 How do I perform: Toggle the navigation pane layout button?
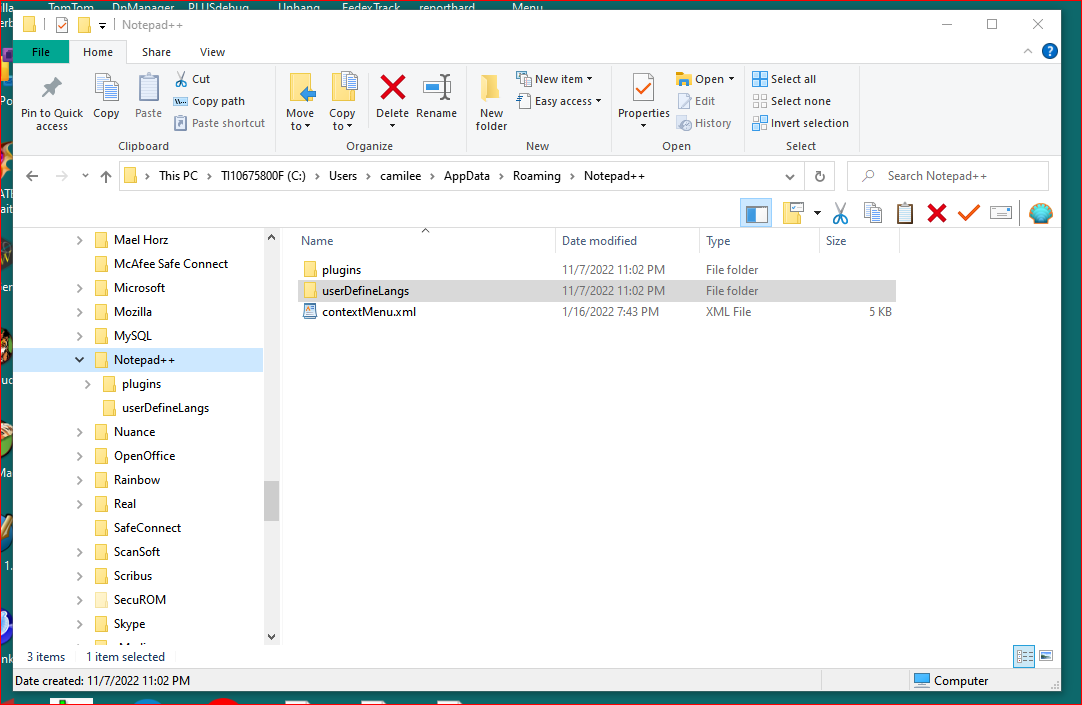[756, 214]
